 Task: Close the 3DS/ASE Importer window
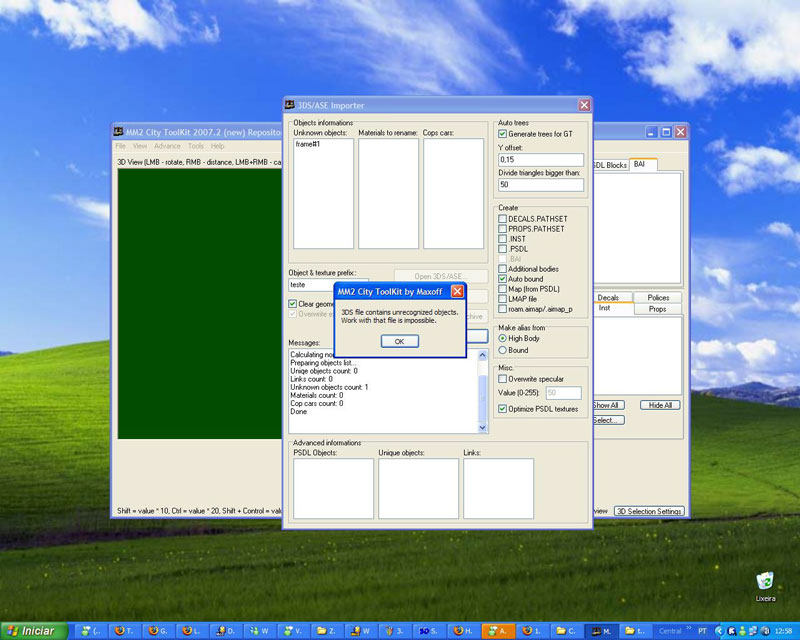tap(583, 105)
